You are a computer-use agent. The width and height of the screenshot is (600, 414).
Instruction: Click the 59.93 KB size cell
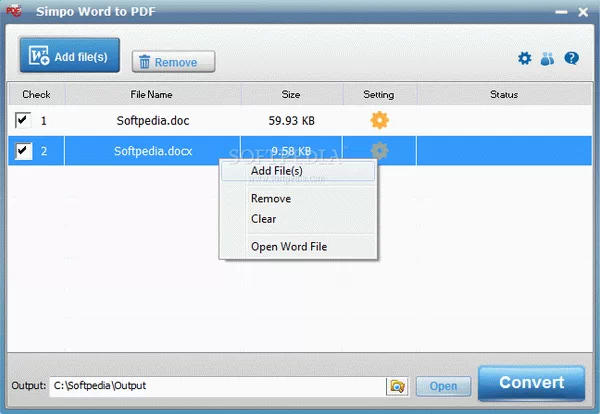(x=291, y=121)
